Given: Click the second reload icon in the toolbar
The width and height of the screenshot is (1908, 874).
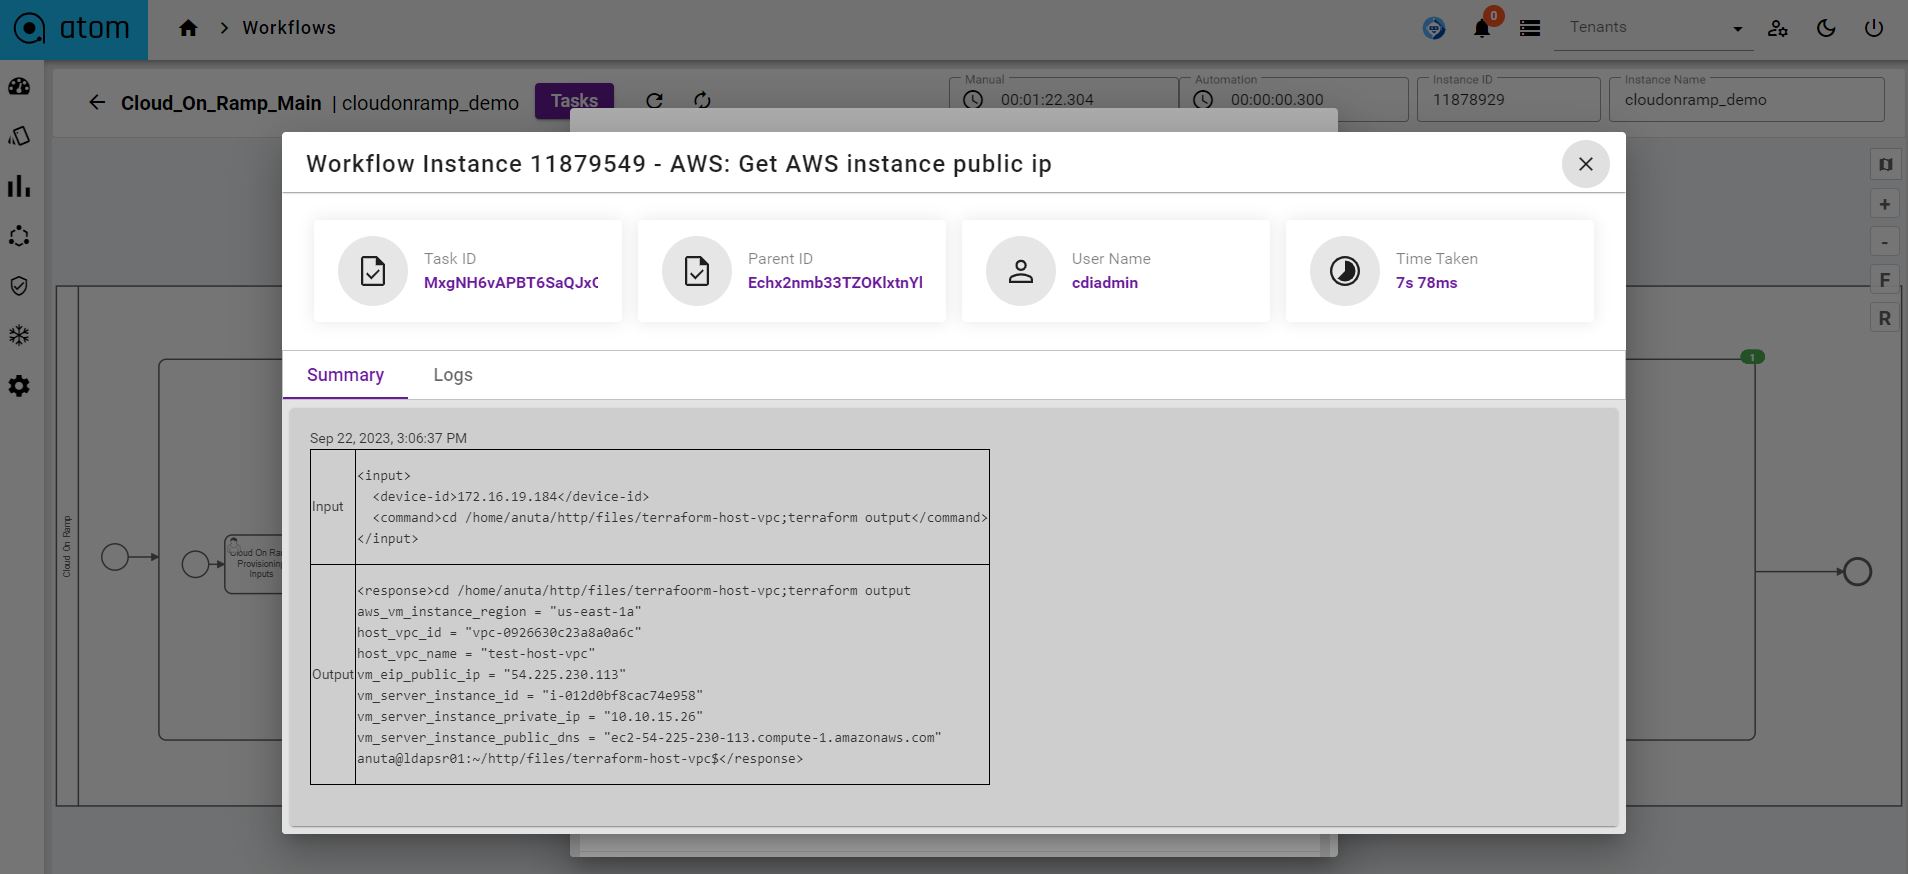Looking at the screenshot, I should pos(702,100).
